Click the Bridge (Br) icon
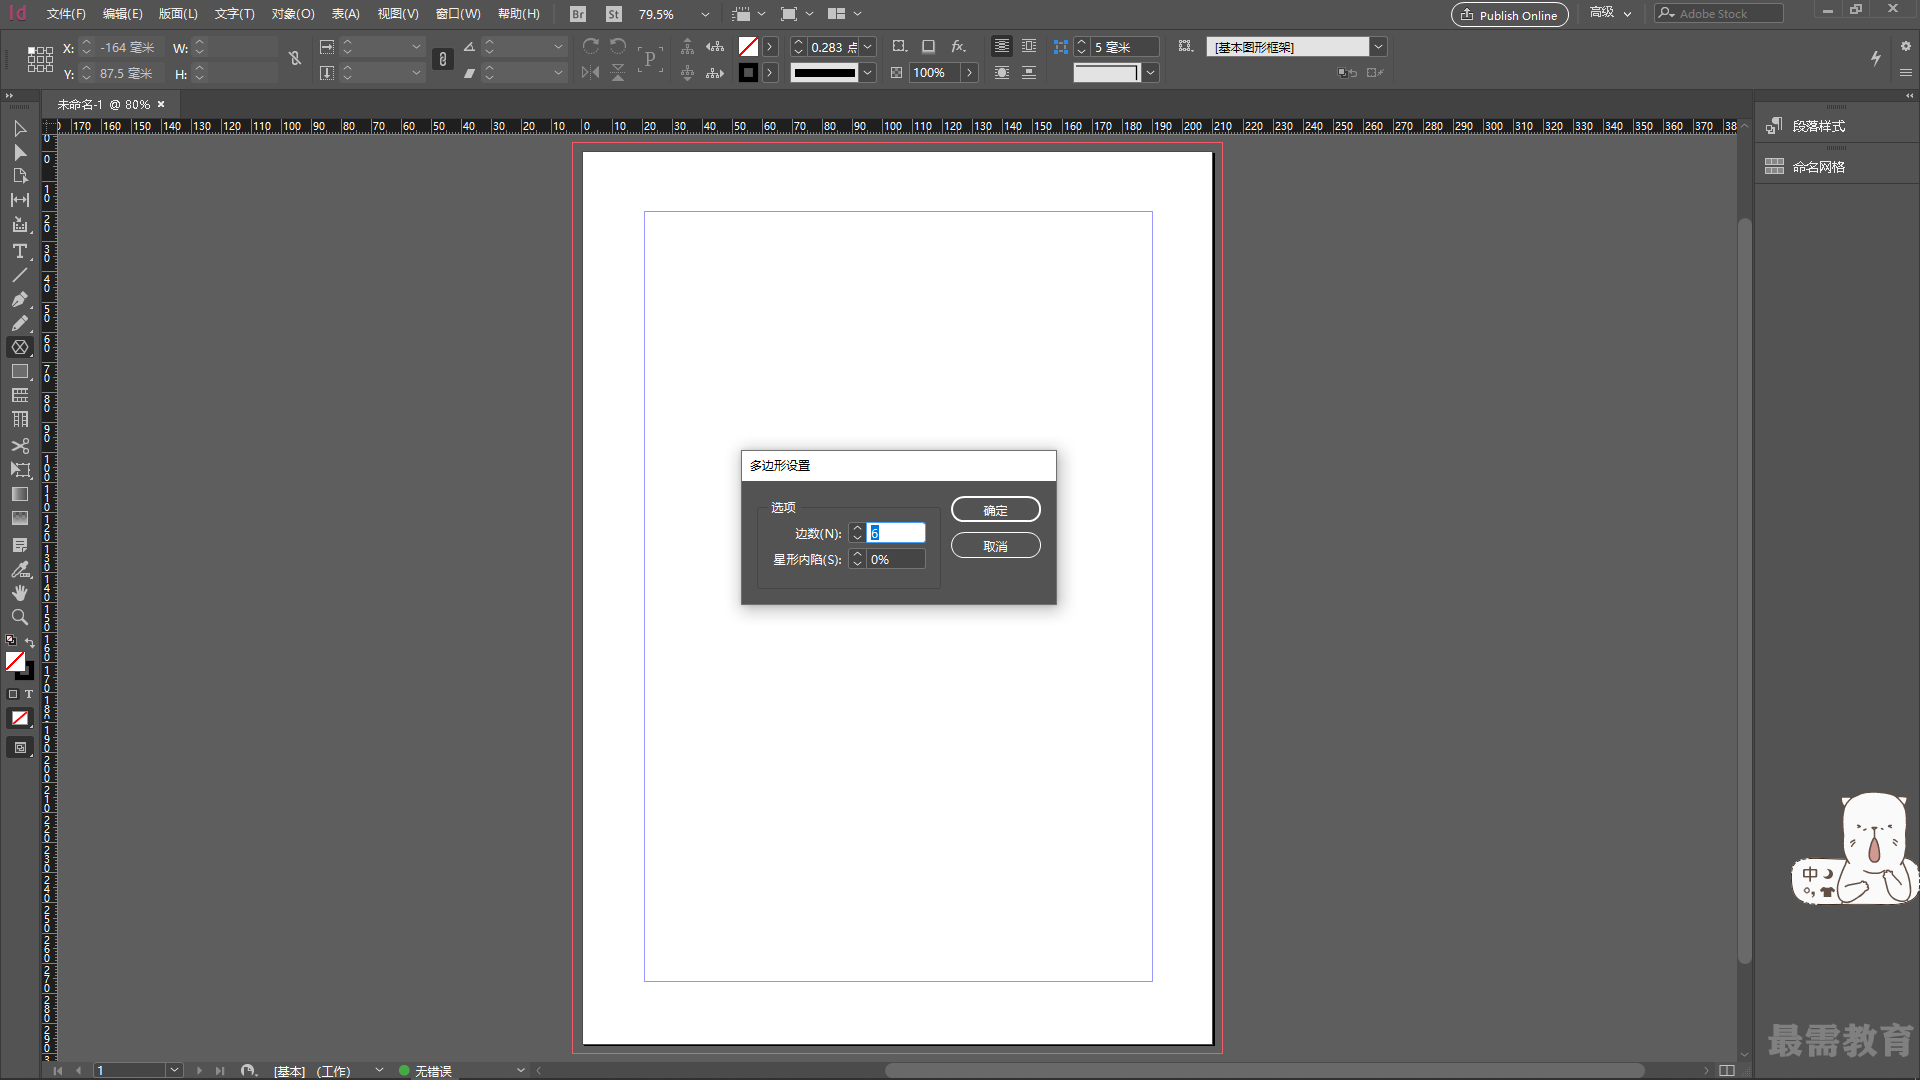1920x1080 pixels. (578, 14)
